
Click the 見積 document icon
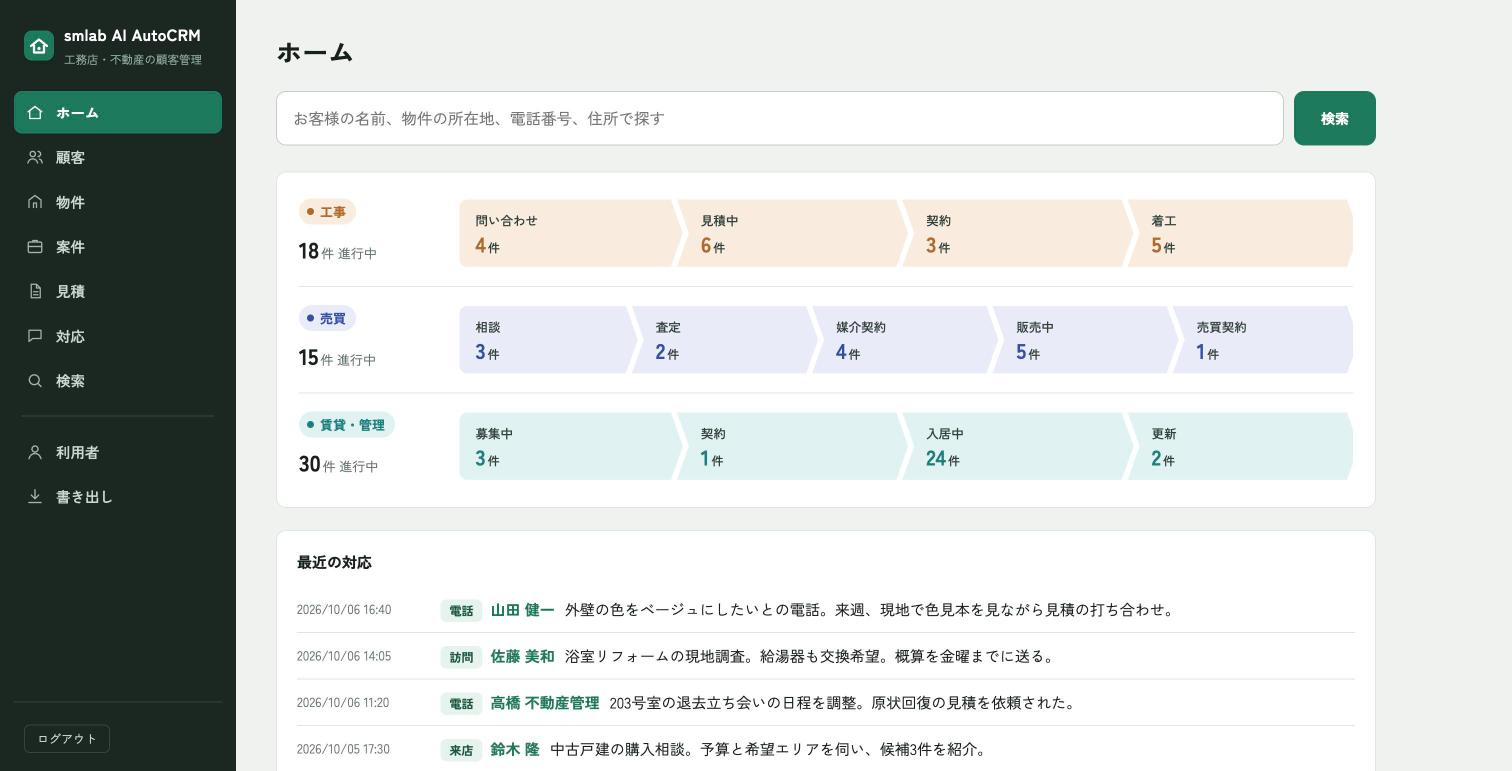coord(35,292)
